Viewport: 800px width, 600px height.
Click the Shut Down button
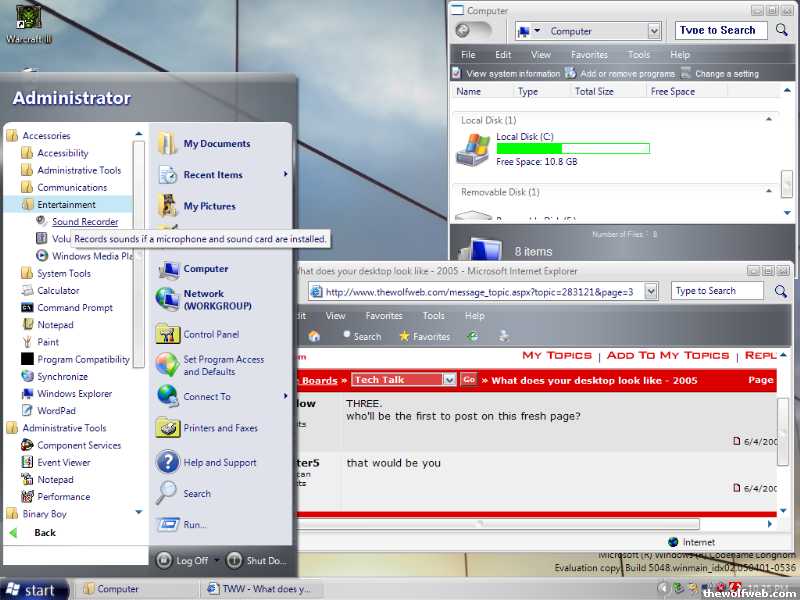tap(257, 560)
